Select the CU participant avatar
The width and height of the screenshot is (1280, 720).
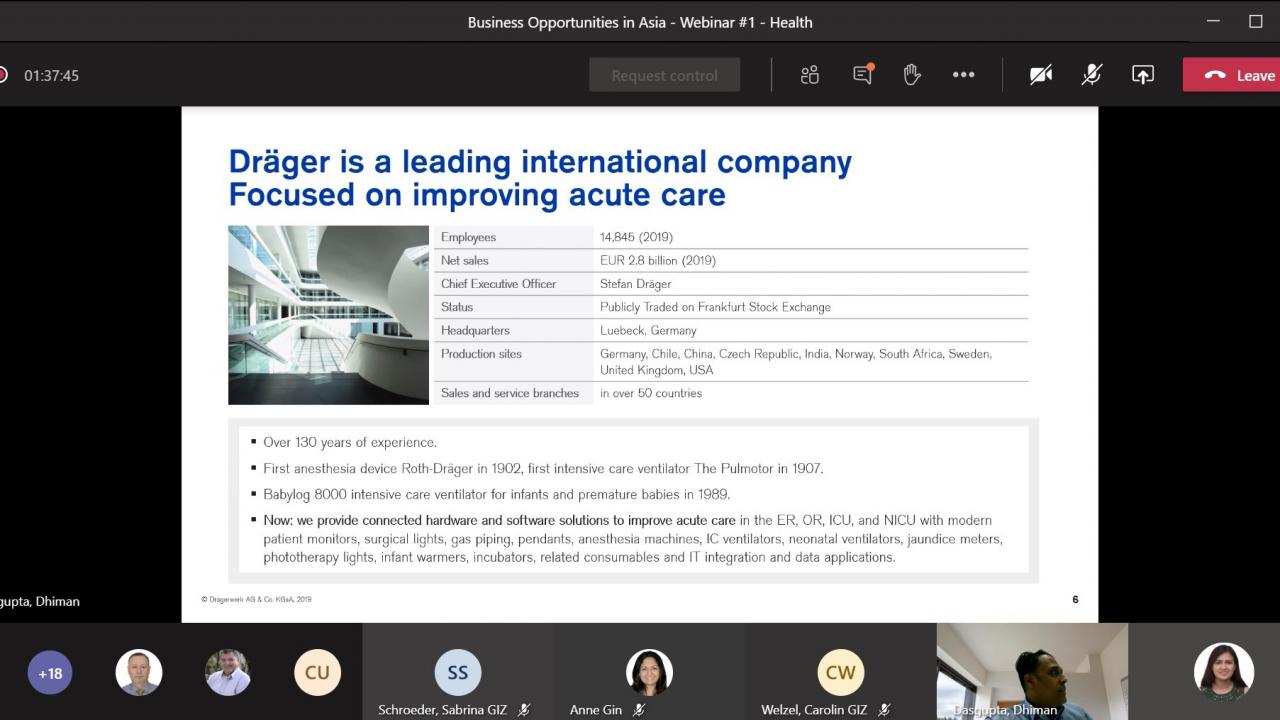coord(317,673)
